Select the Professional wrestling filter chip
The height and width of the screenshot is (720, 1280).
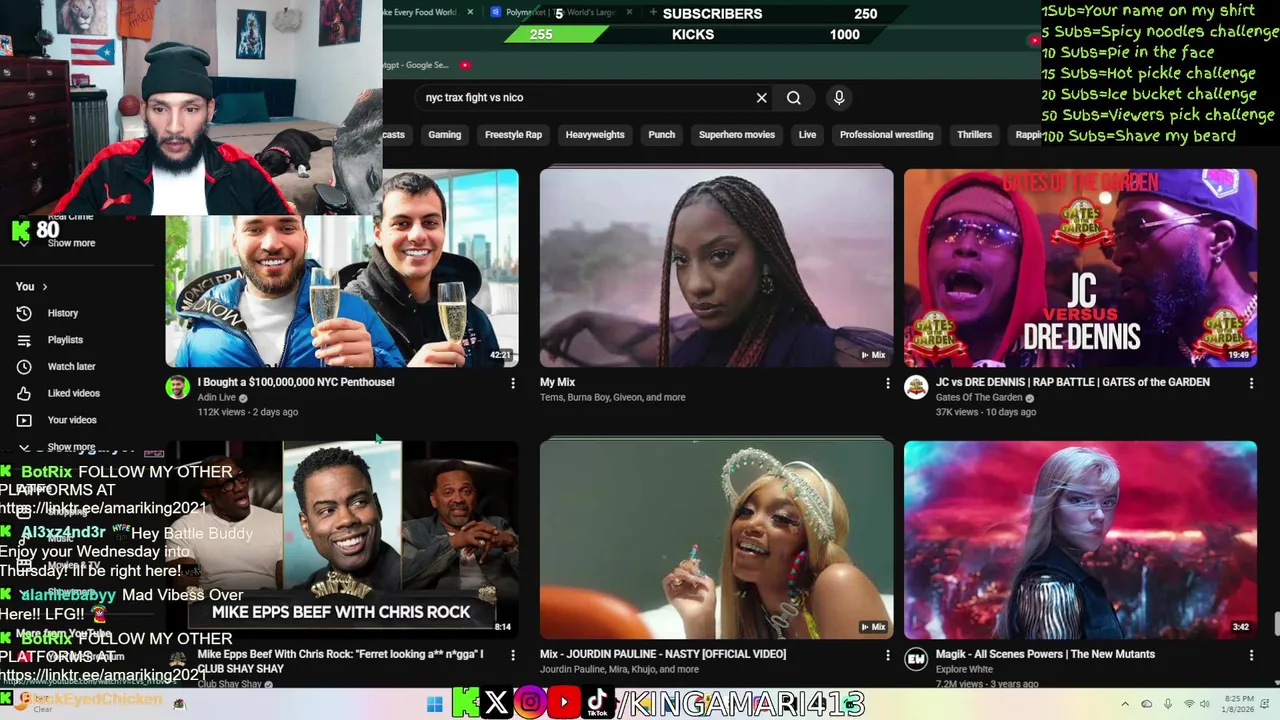coord(886,135)
